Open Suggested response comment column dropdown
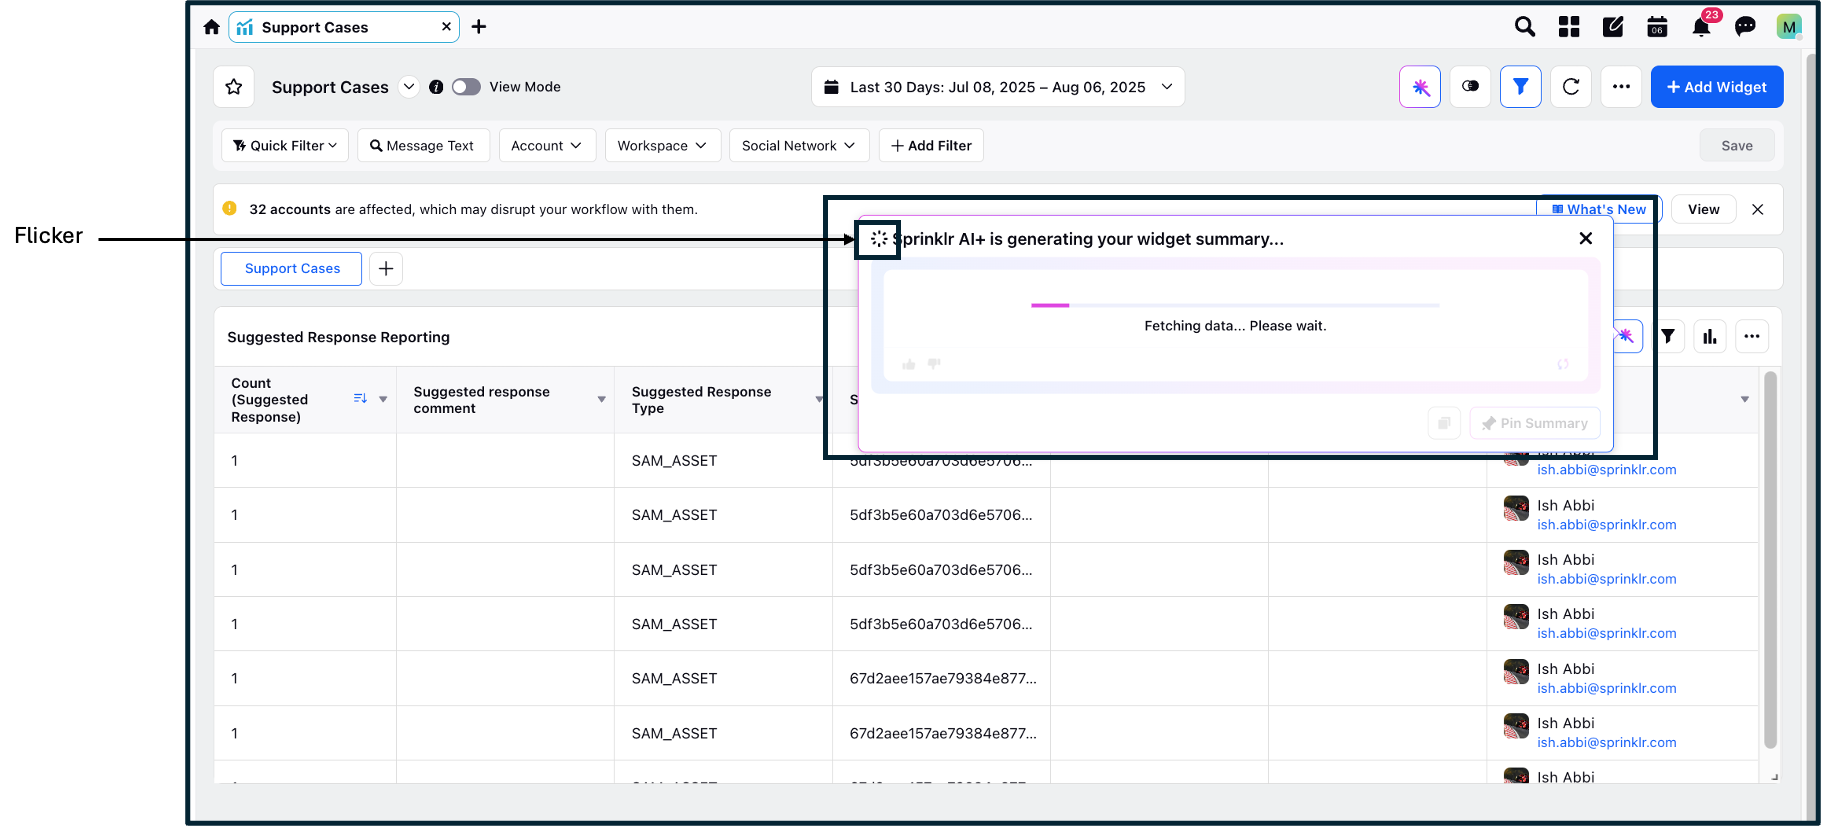The height and width of the screenshot is (826, 1822). click(602, 399)
